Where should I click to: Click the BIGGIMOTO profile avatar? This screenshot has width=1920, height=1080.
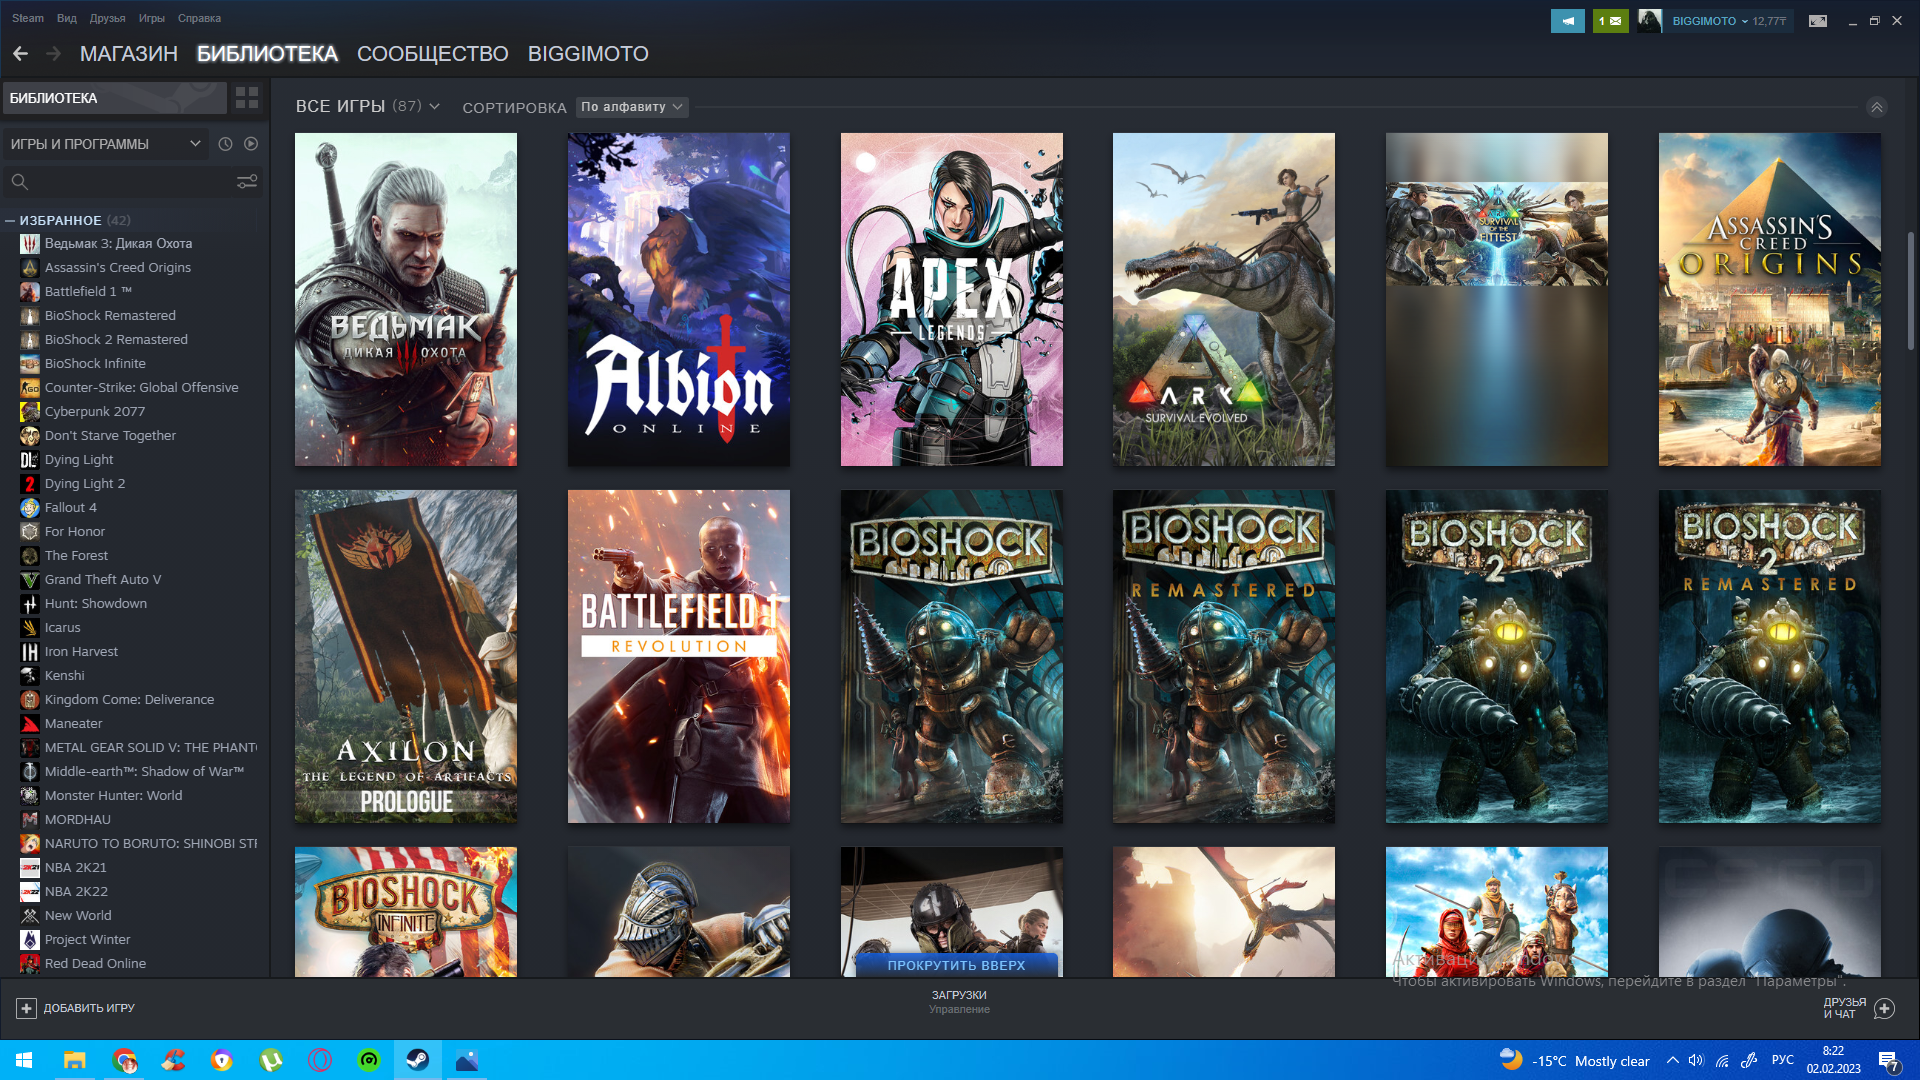click(x=1650, y=21)
